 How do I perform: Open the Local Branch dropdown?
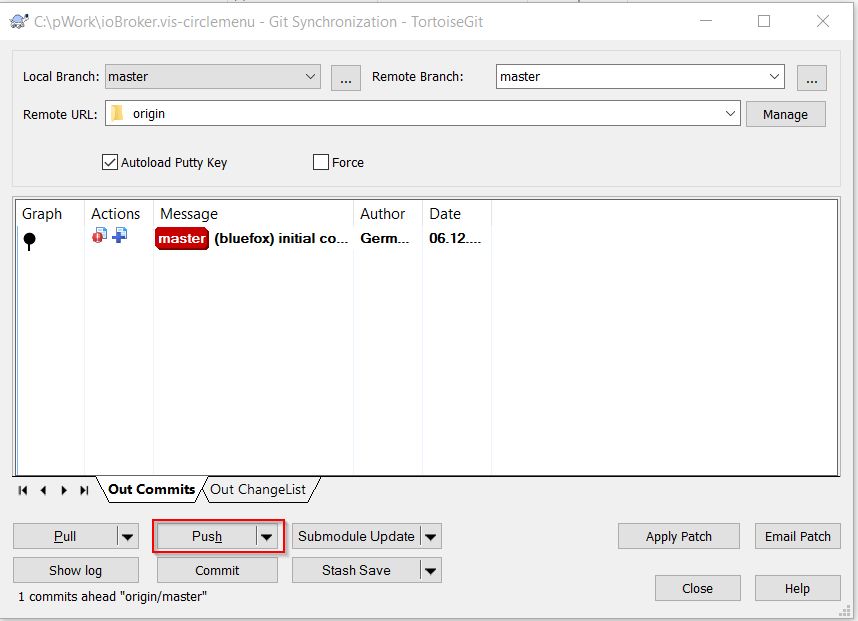(310, 77)
